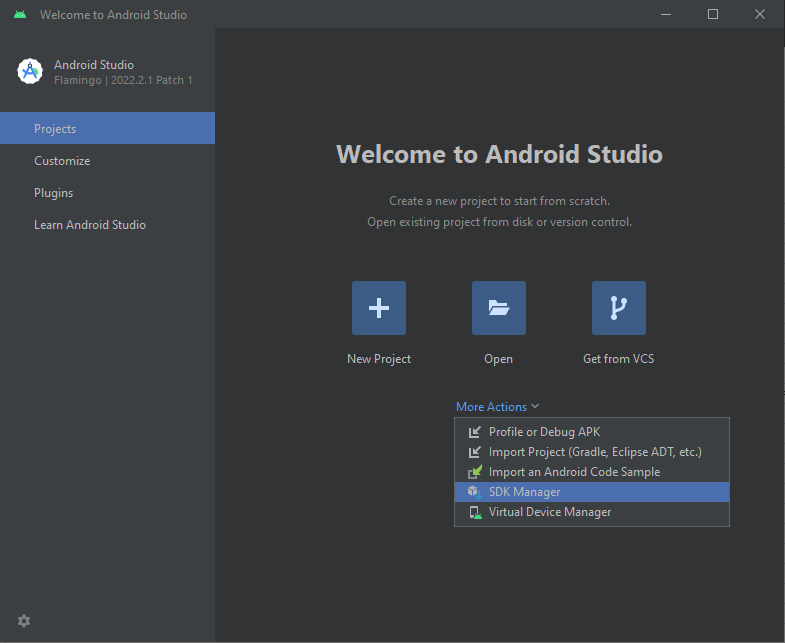Click the Profile or Debug APK icon
Screen dimensions: 785x643
[x=474, y=432]
